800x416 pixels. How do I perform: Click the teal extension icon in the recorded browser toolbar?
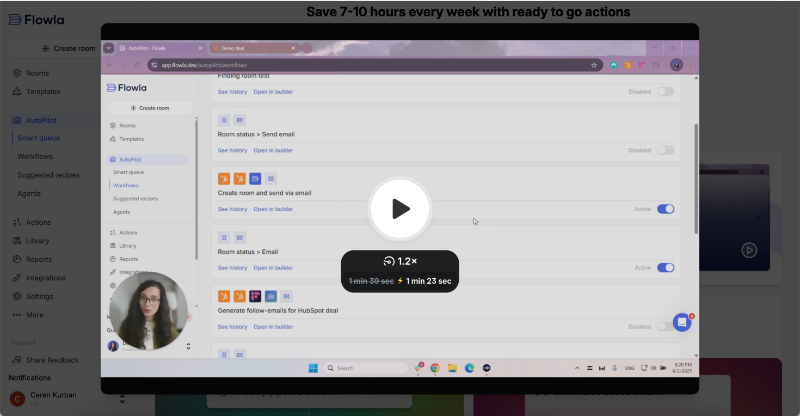pos(614,65)
